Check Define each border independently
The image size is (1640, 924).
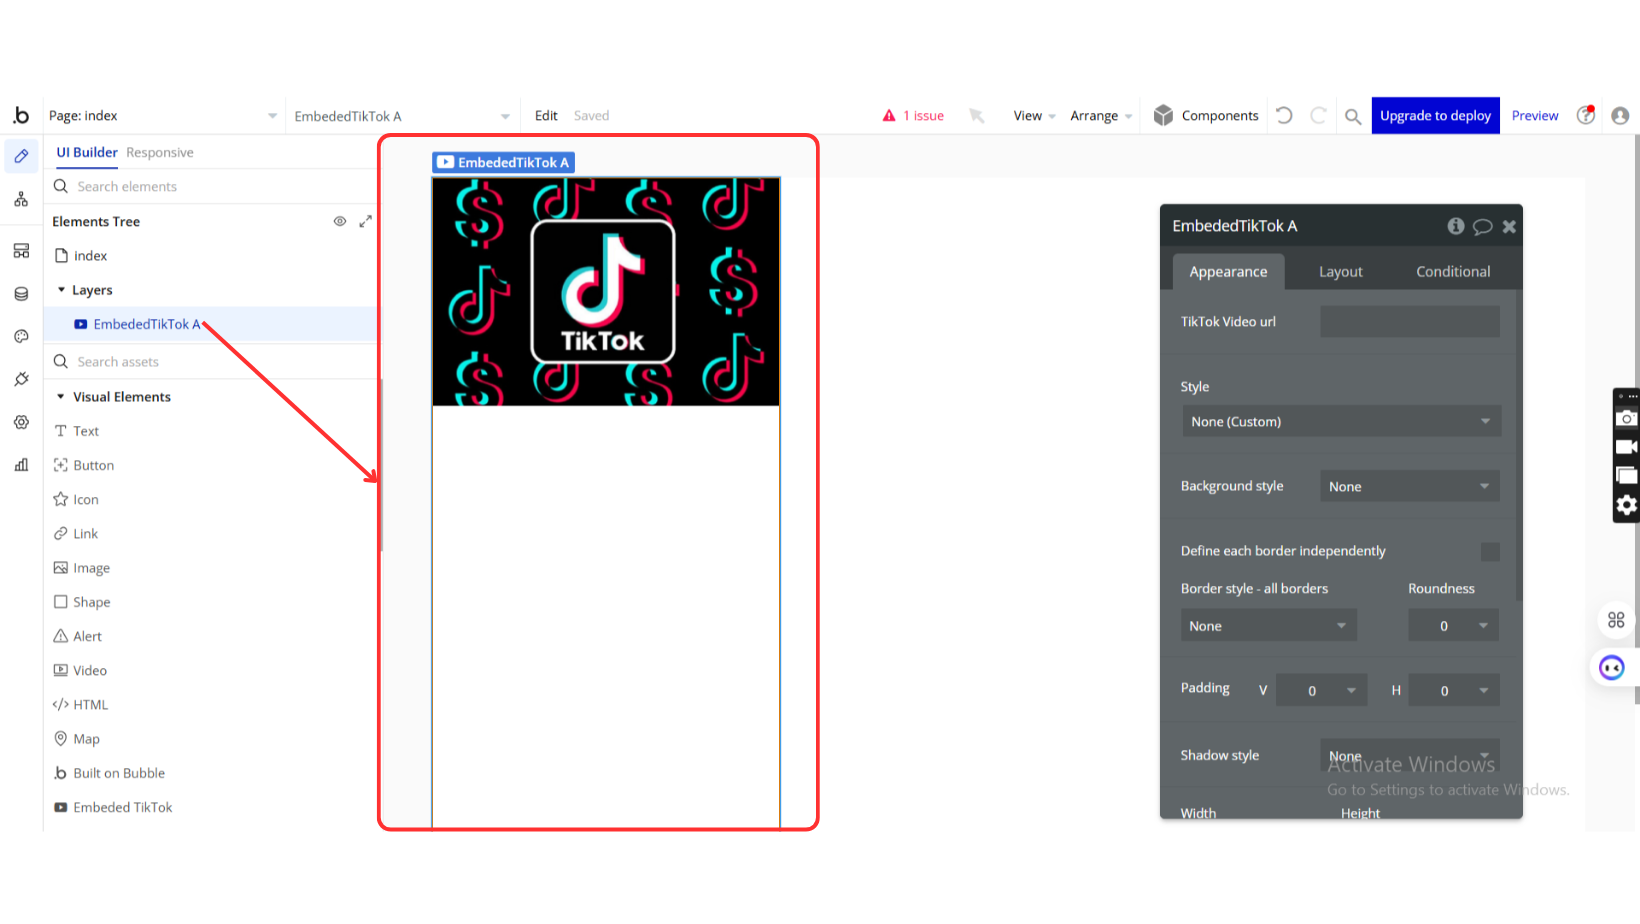tap(1490, 552)
